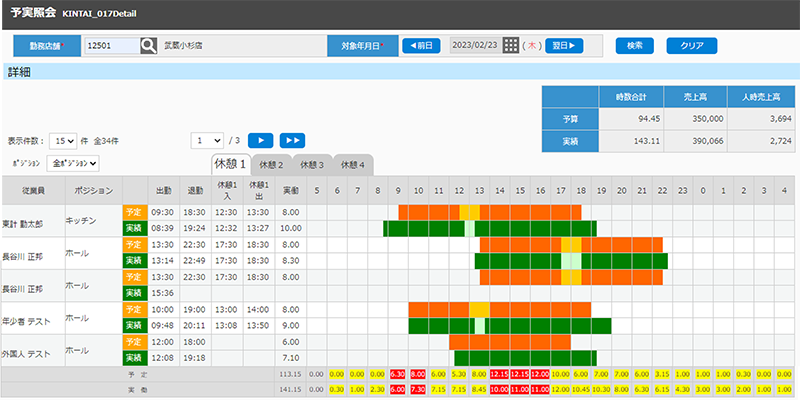This screenshot has height=400, width=800.
Task: Open the calendar date picker icon
Action: 510,45
